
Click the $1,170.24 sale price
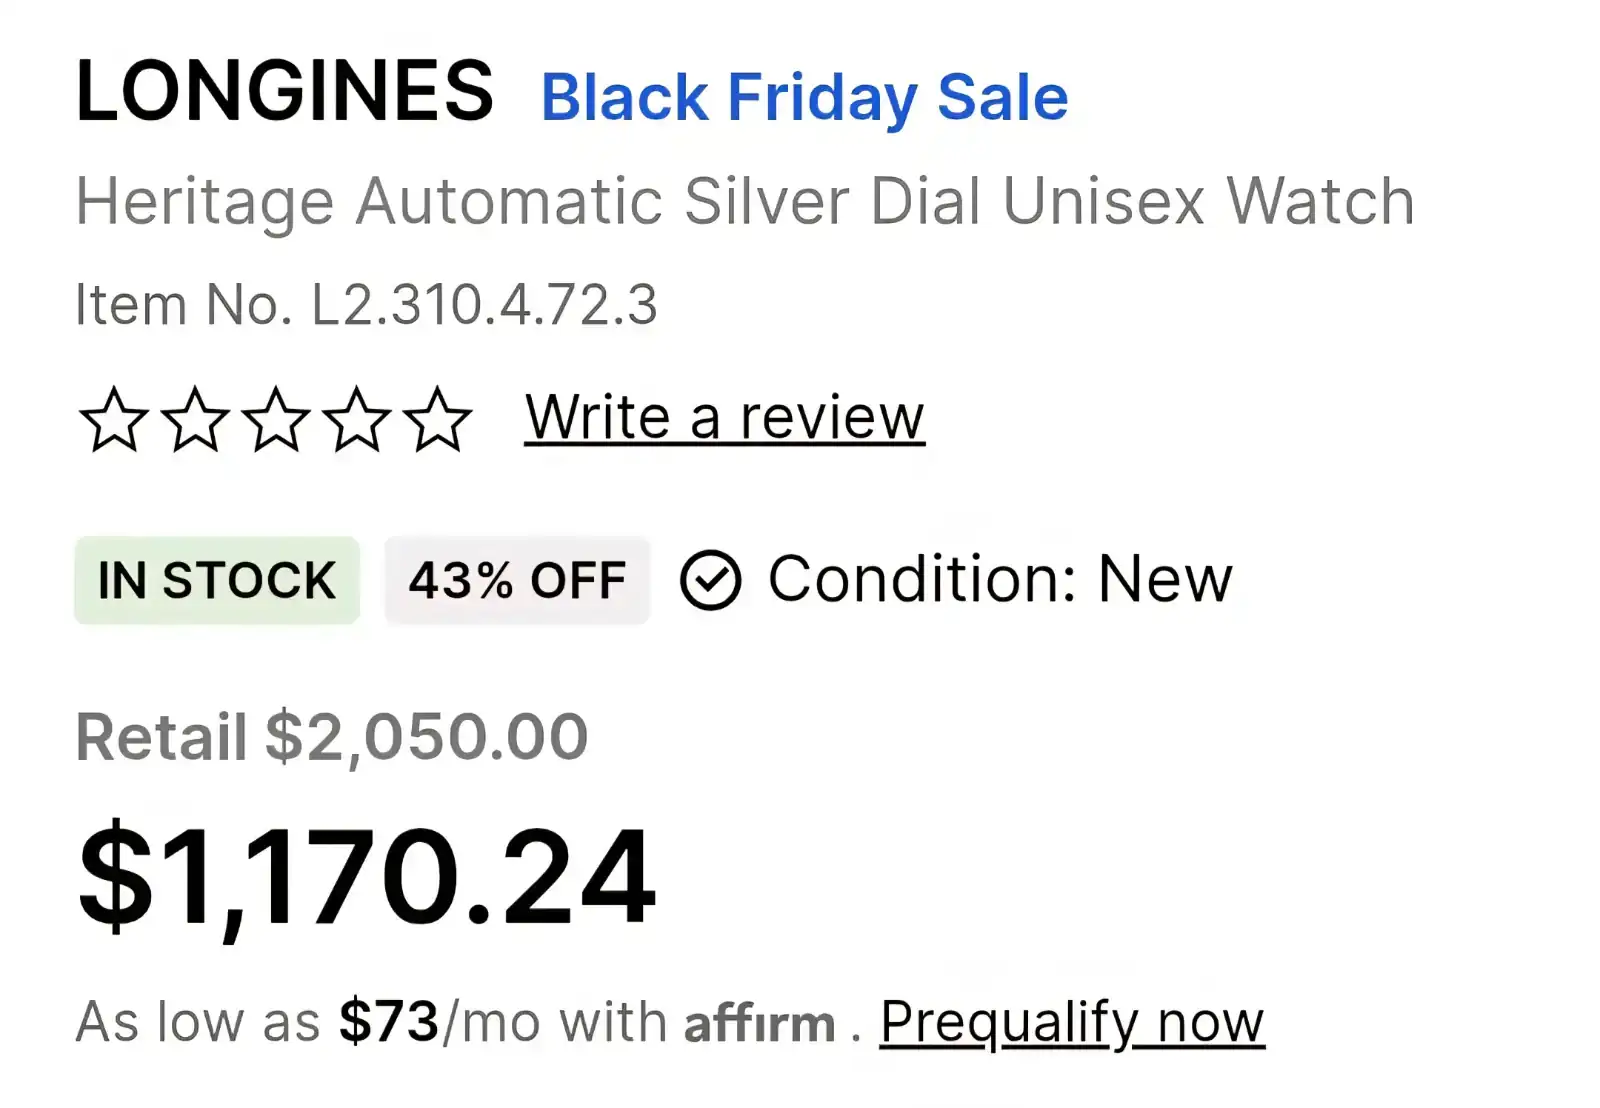pos(367,877)
